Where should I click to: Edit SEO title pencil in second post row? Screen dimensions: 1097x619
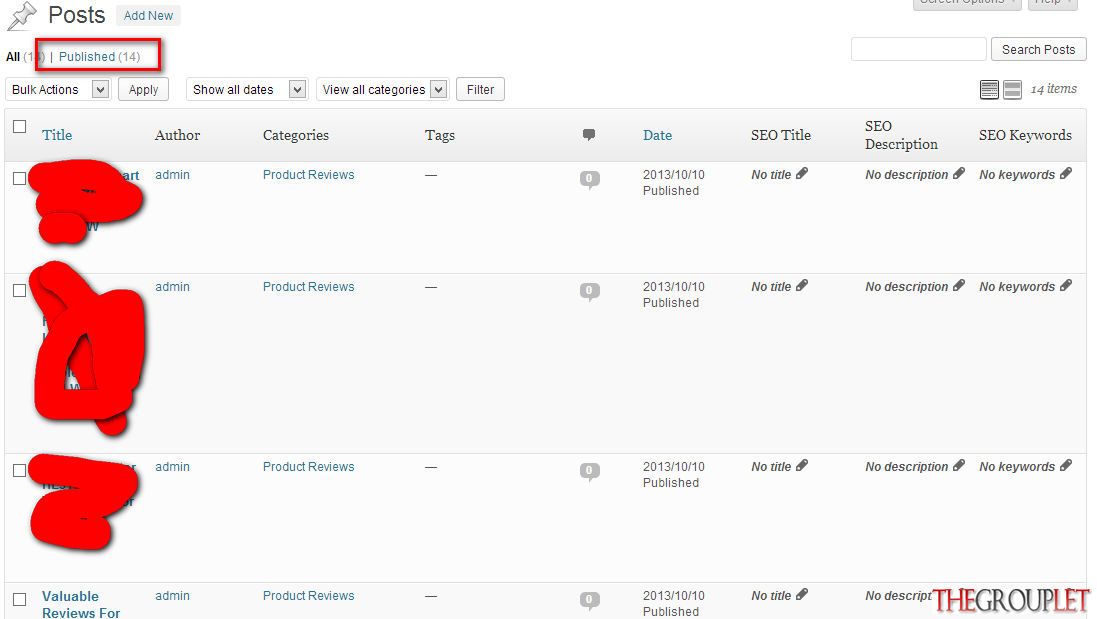pyautogui.click(x=802, y=285)
